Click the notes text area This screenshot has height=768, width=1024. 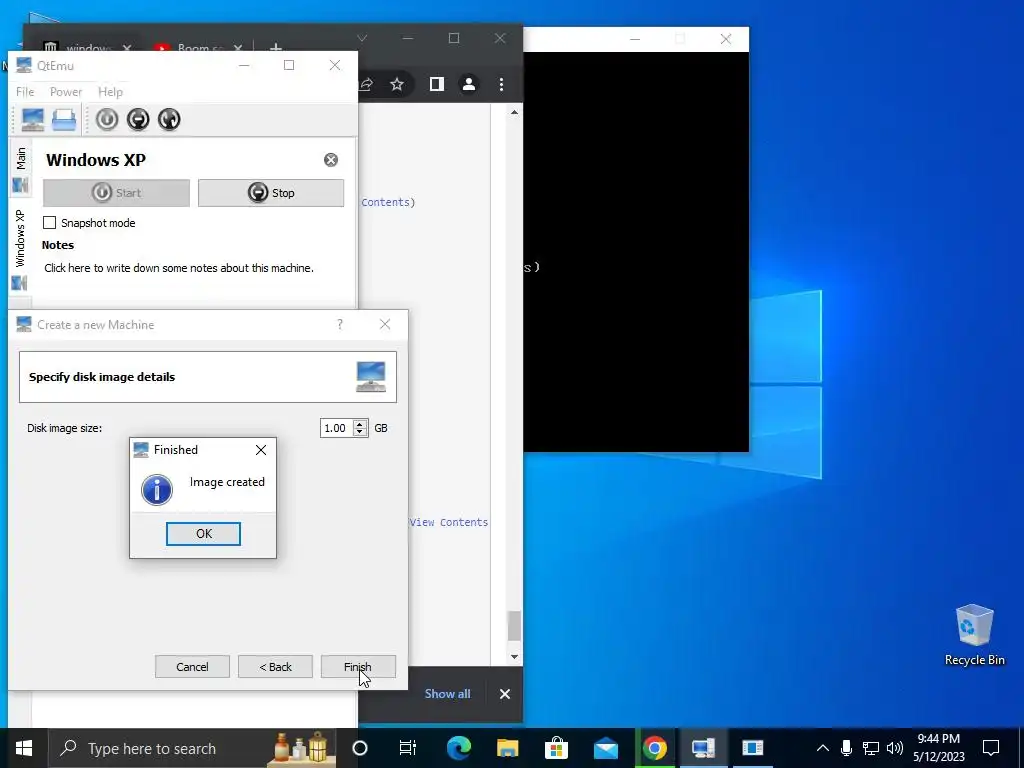coord(178,268)
